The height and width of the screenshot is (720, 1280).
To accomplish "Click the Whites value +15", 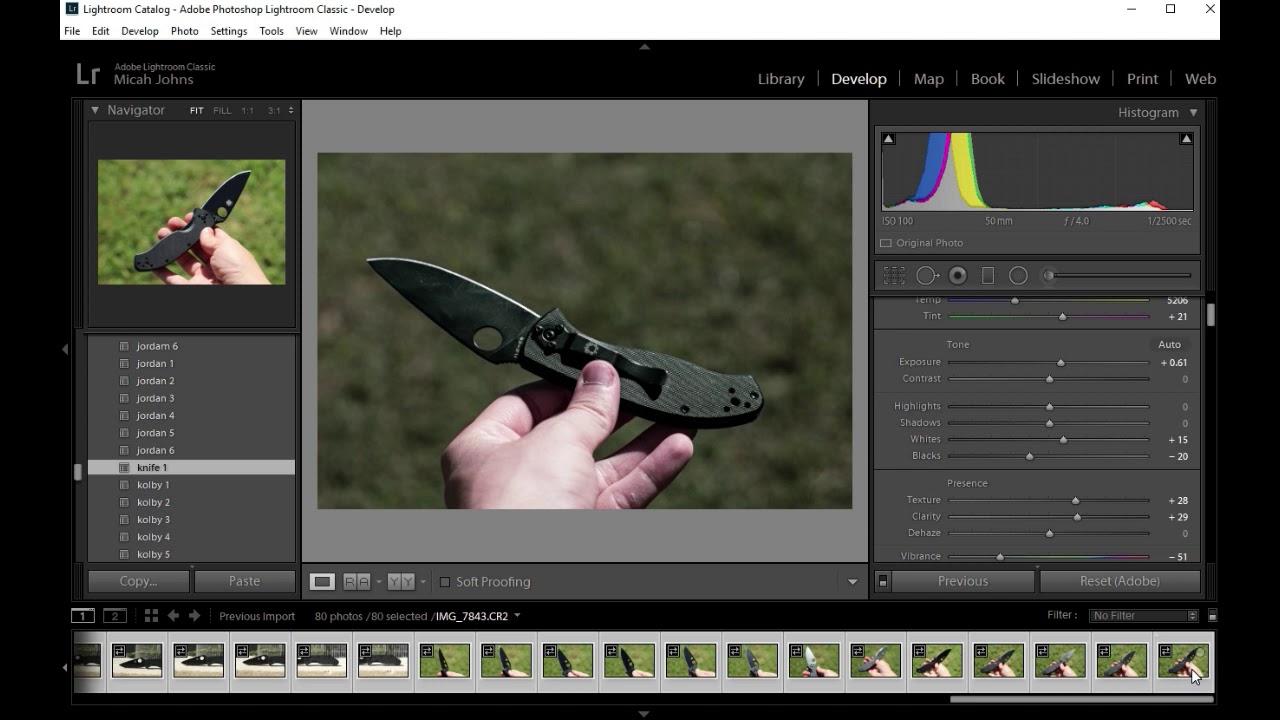I will pos(1177,440).
